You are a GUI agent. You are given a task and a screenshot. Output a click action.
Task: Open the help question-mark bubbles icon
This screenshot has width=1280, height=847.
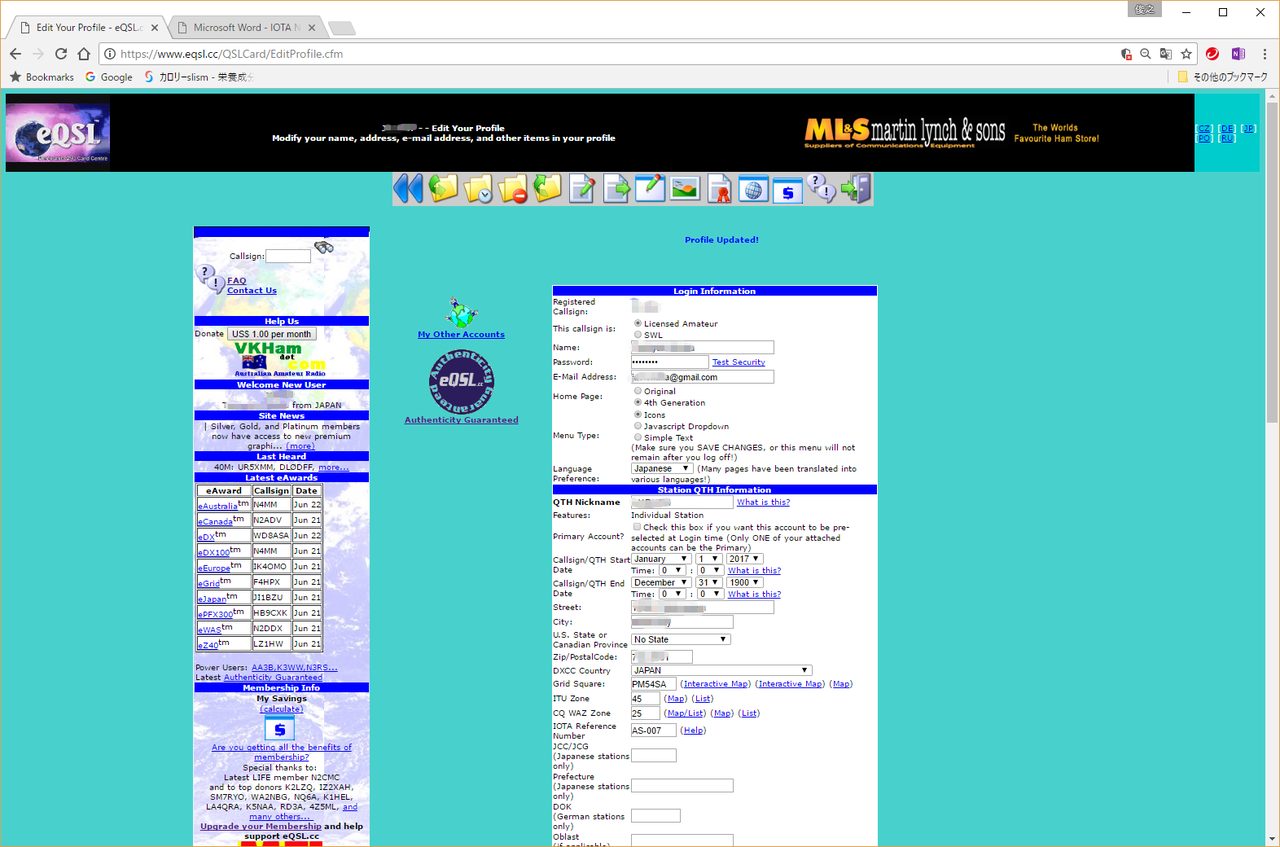coord(822,188)
